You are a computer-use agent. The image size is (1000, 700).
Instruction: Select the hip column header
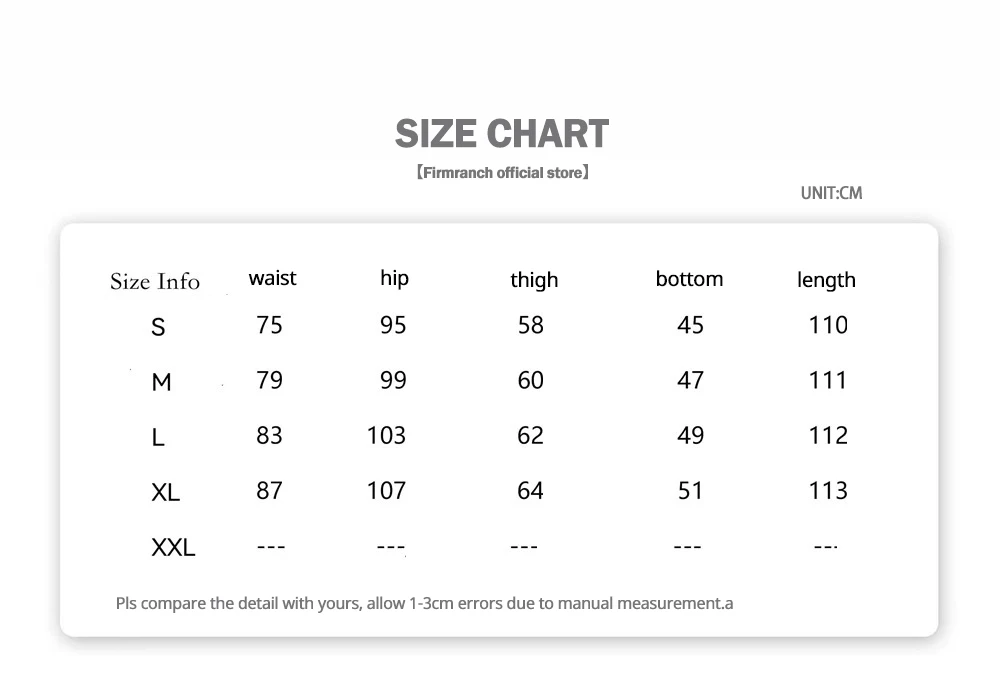394,278
